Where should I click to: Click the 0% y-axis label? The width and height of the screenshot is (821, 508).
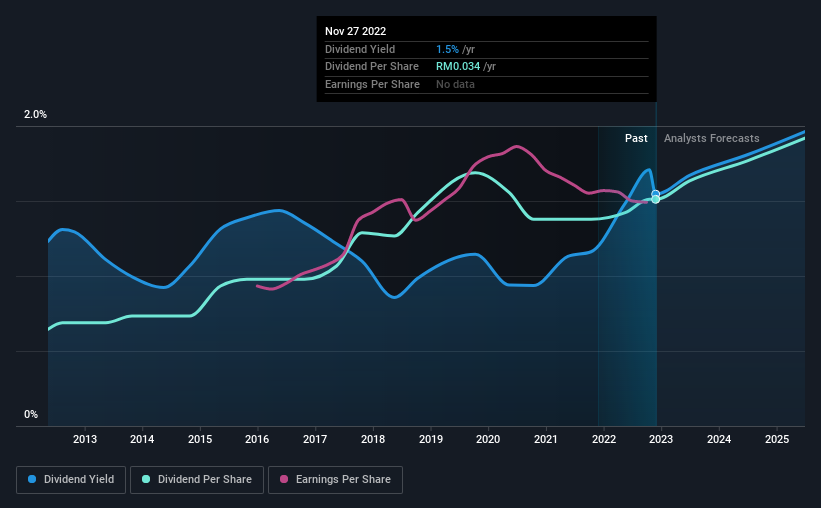[31, 414]
